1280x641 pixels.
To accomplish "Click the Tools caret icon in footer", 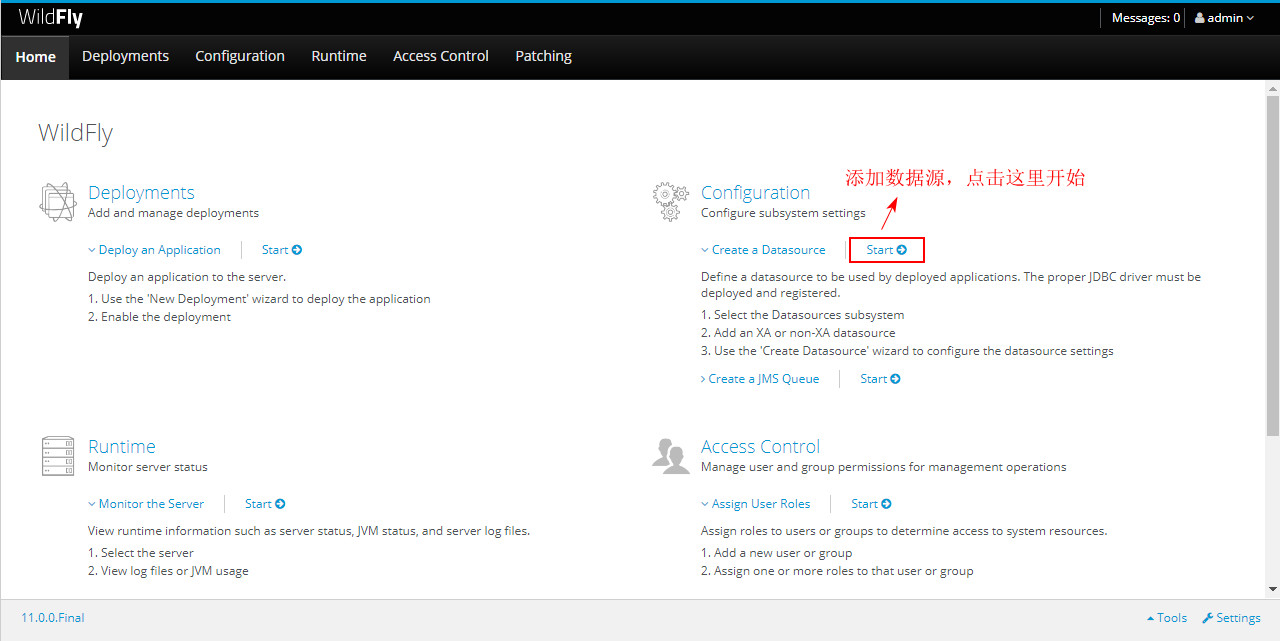I will 1150,618.
